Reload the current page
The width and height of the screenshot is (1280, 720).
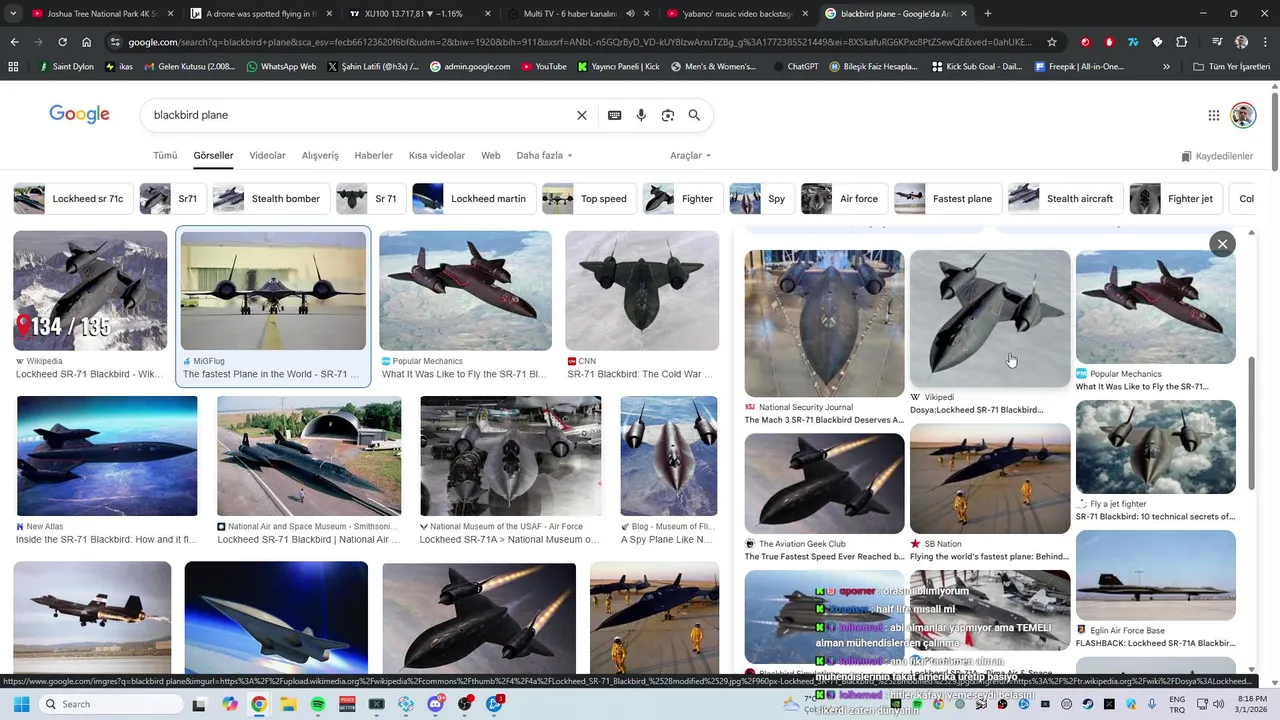(62, 42)
